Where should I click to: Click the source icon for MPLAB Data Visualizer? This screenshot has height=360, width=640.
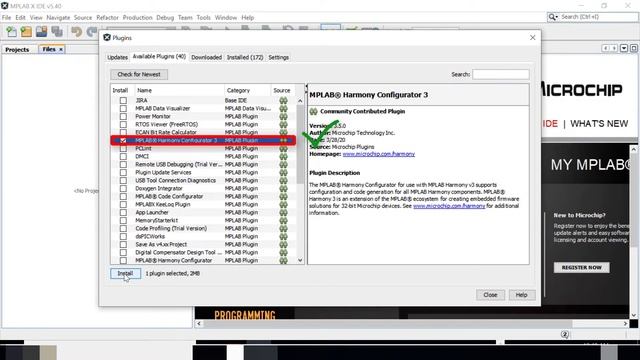(283, 109)
